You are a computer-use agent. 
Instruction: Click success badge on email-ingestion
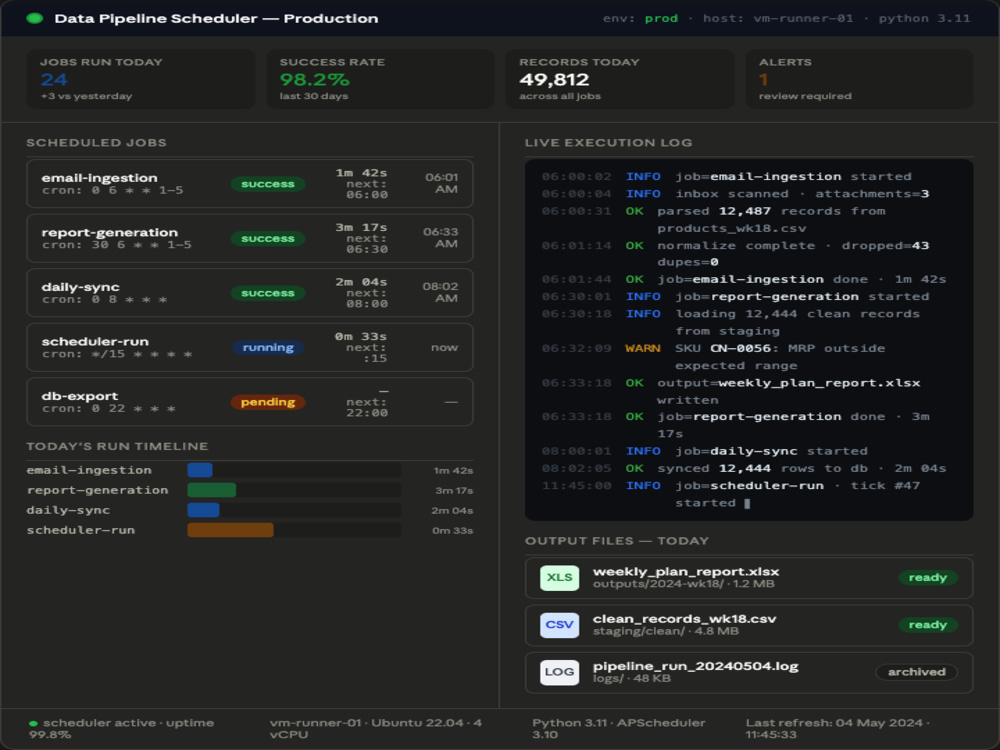(268, 184)
